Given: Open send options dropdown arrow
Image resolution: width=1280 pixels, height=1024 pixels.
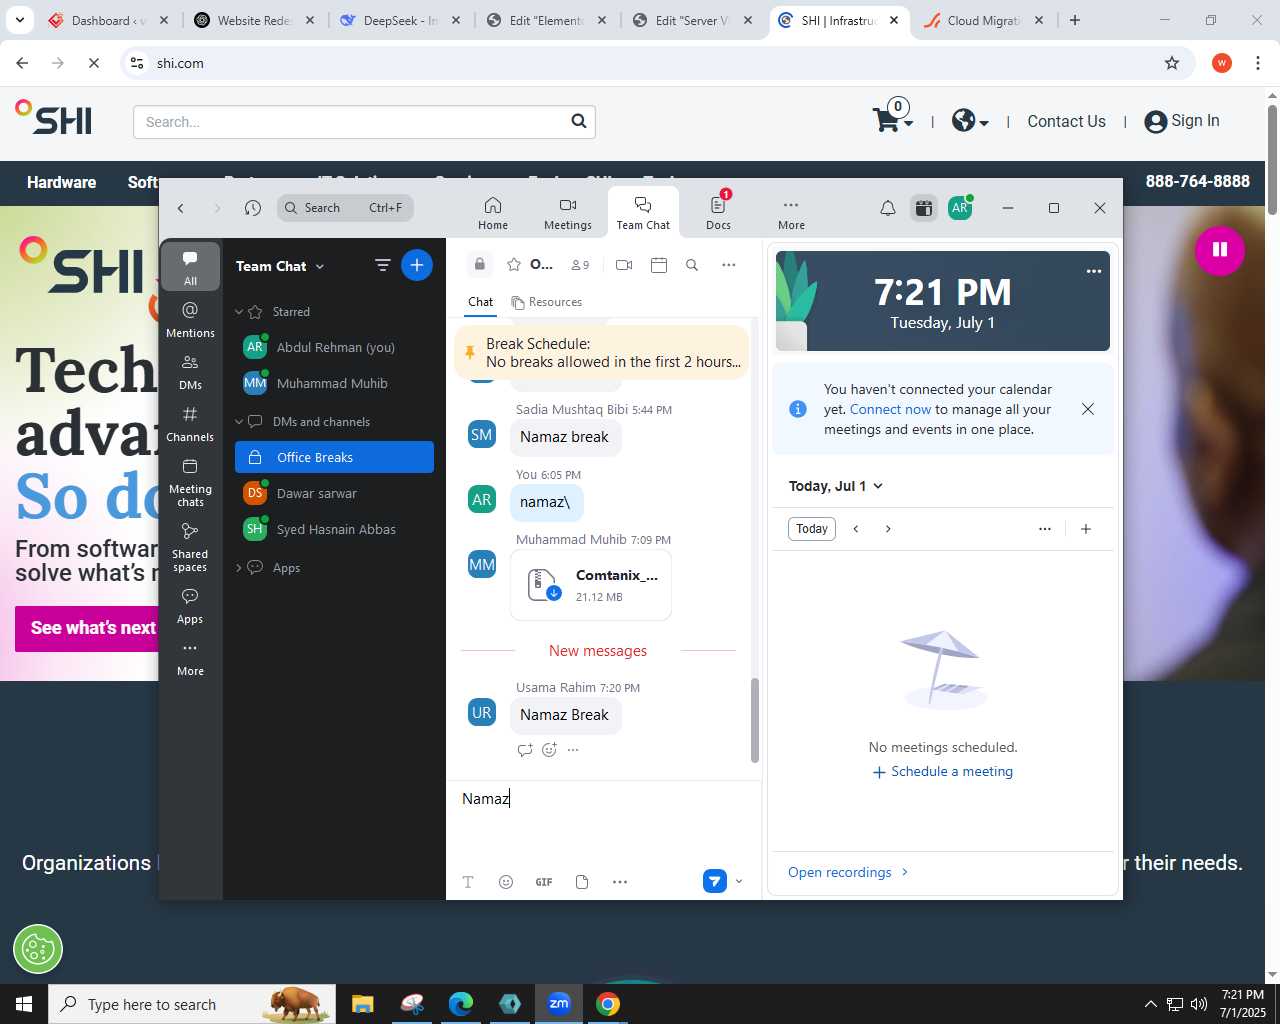Looking at the screenshot, I should click(x=739, y=881).
